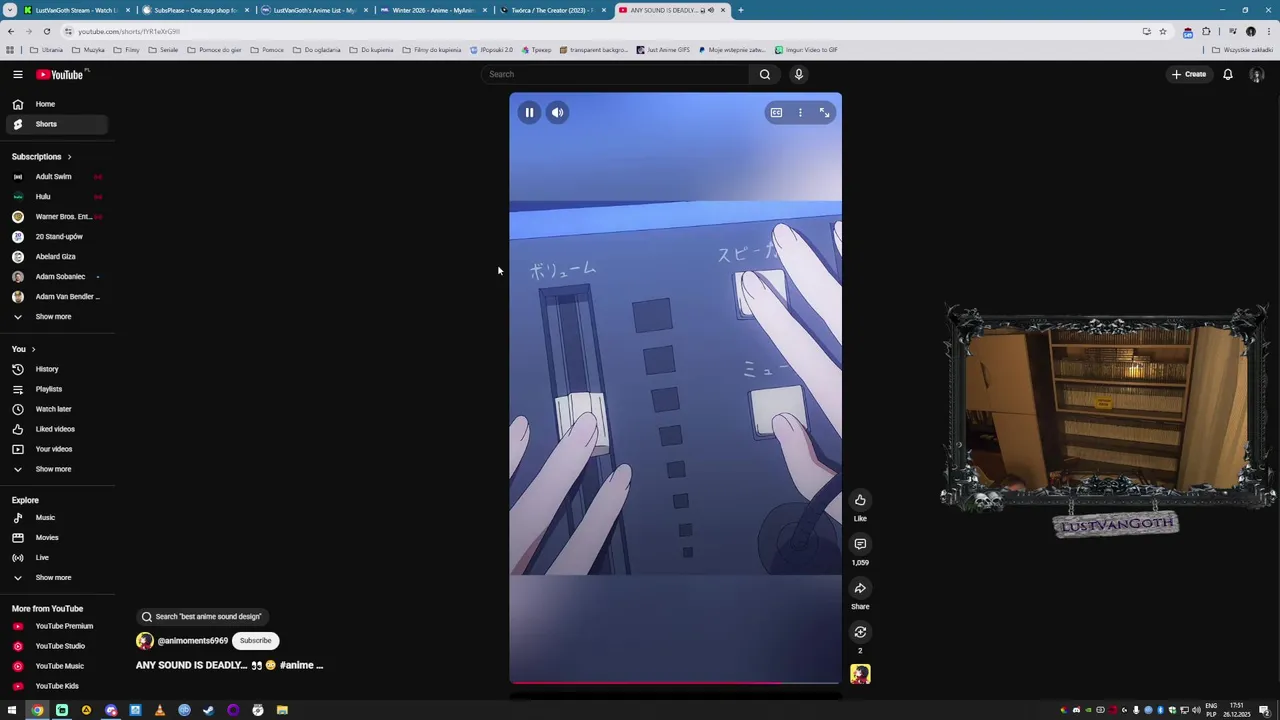Open History in sidebar
The height and width of the screenshot is (720, 1280).
(x=56, y=369)
